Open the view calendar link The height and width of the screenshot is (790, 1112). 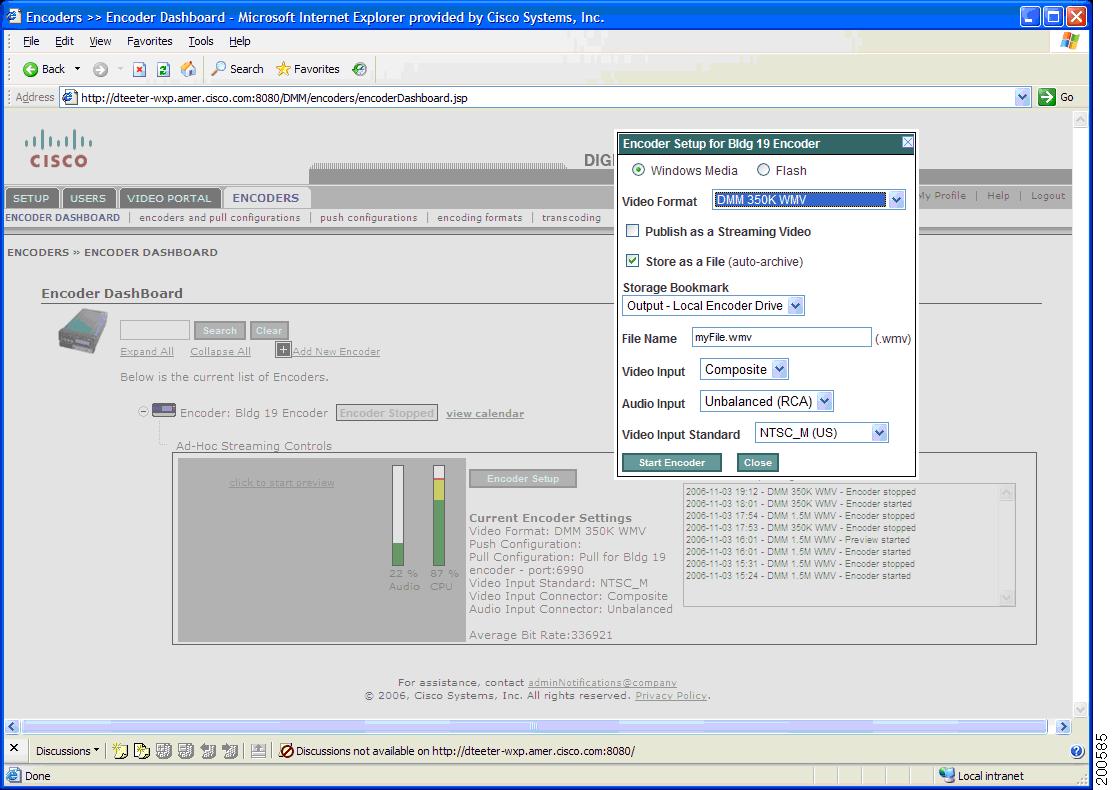point(484,413)
